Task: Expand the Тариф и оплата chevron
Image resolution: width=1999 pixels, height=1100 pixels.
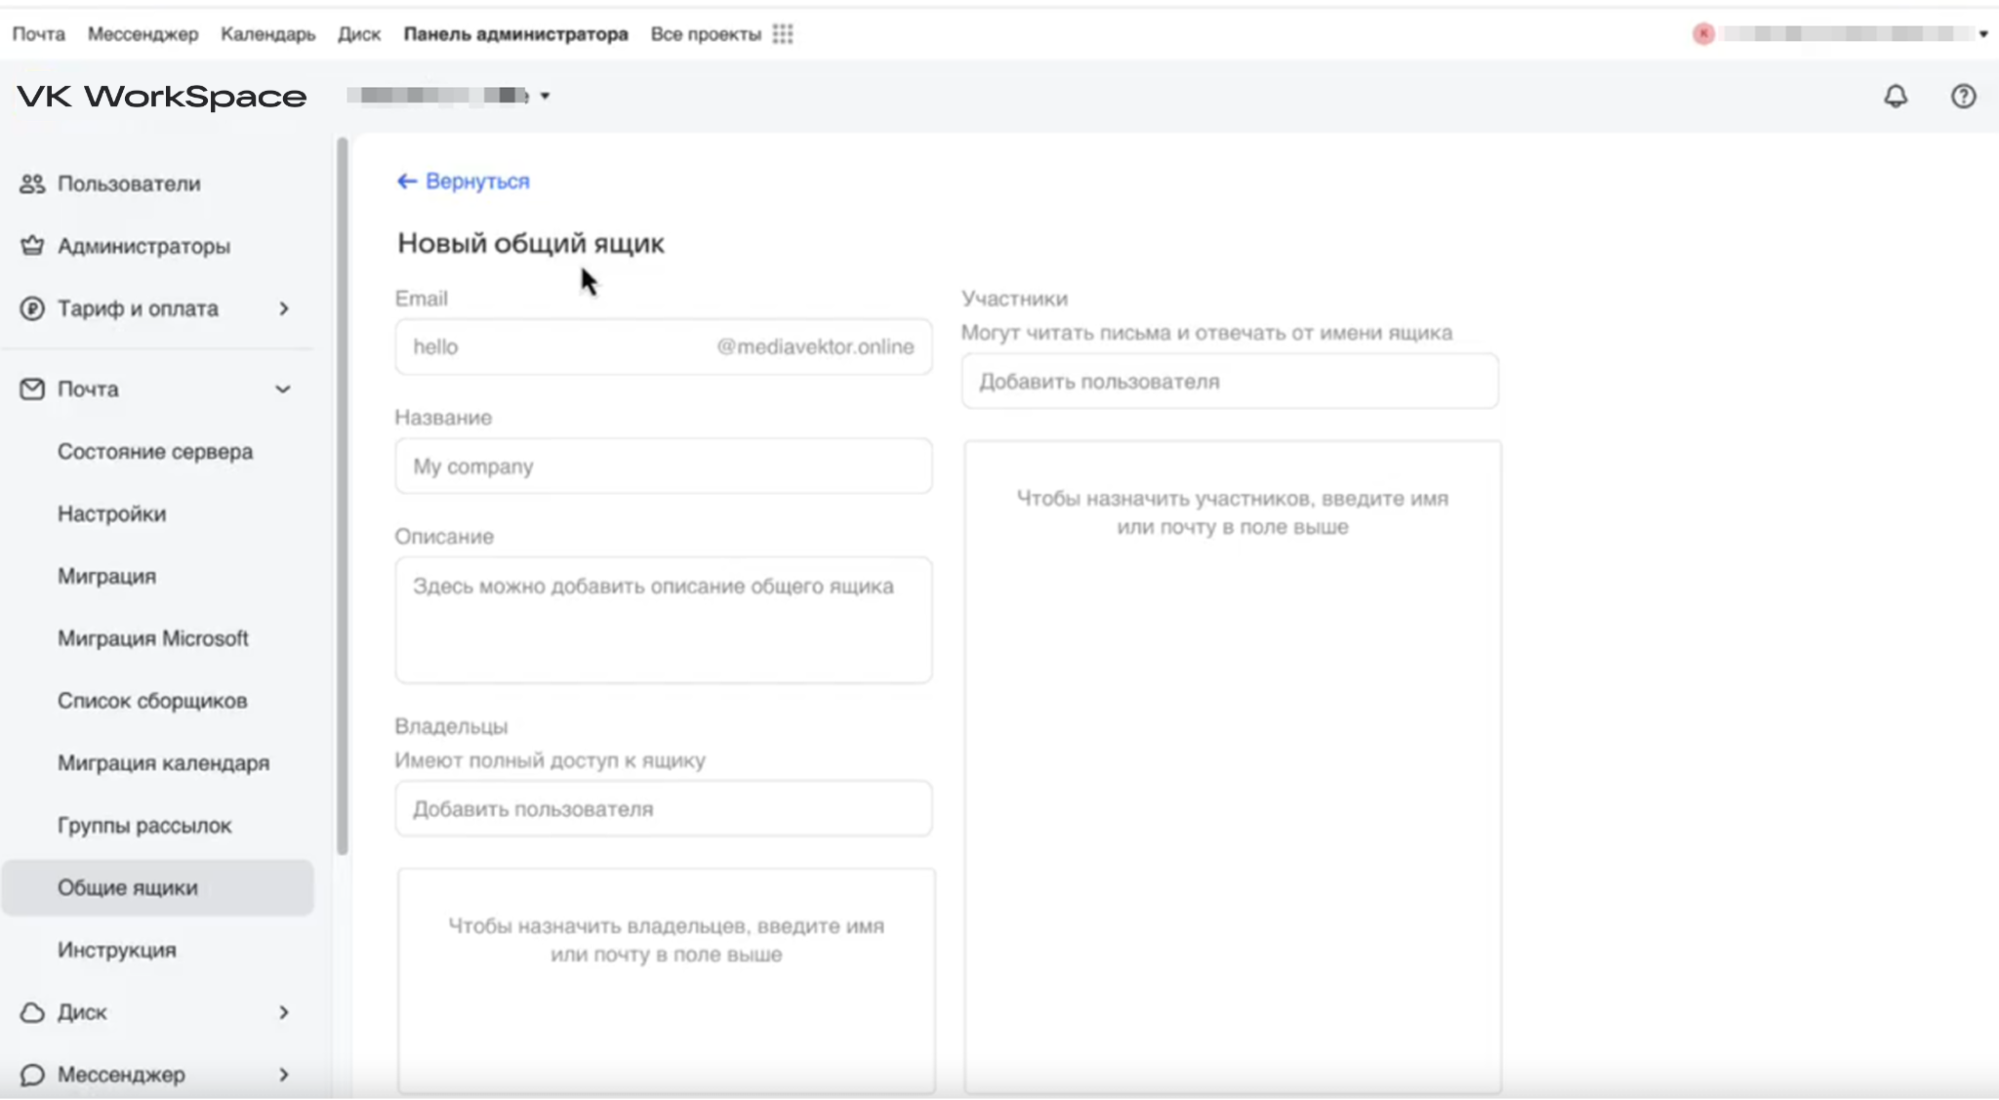Action: pyautogui.click(x=284, y=309)
